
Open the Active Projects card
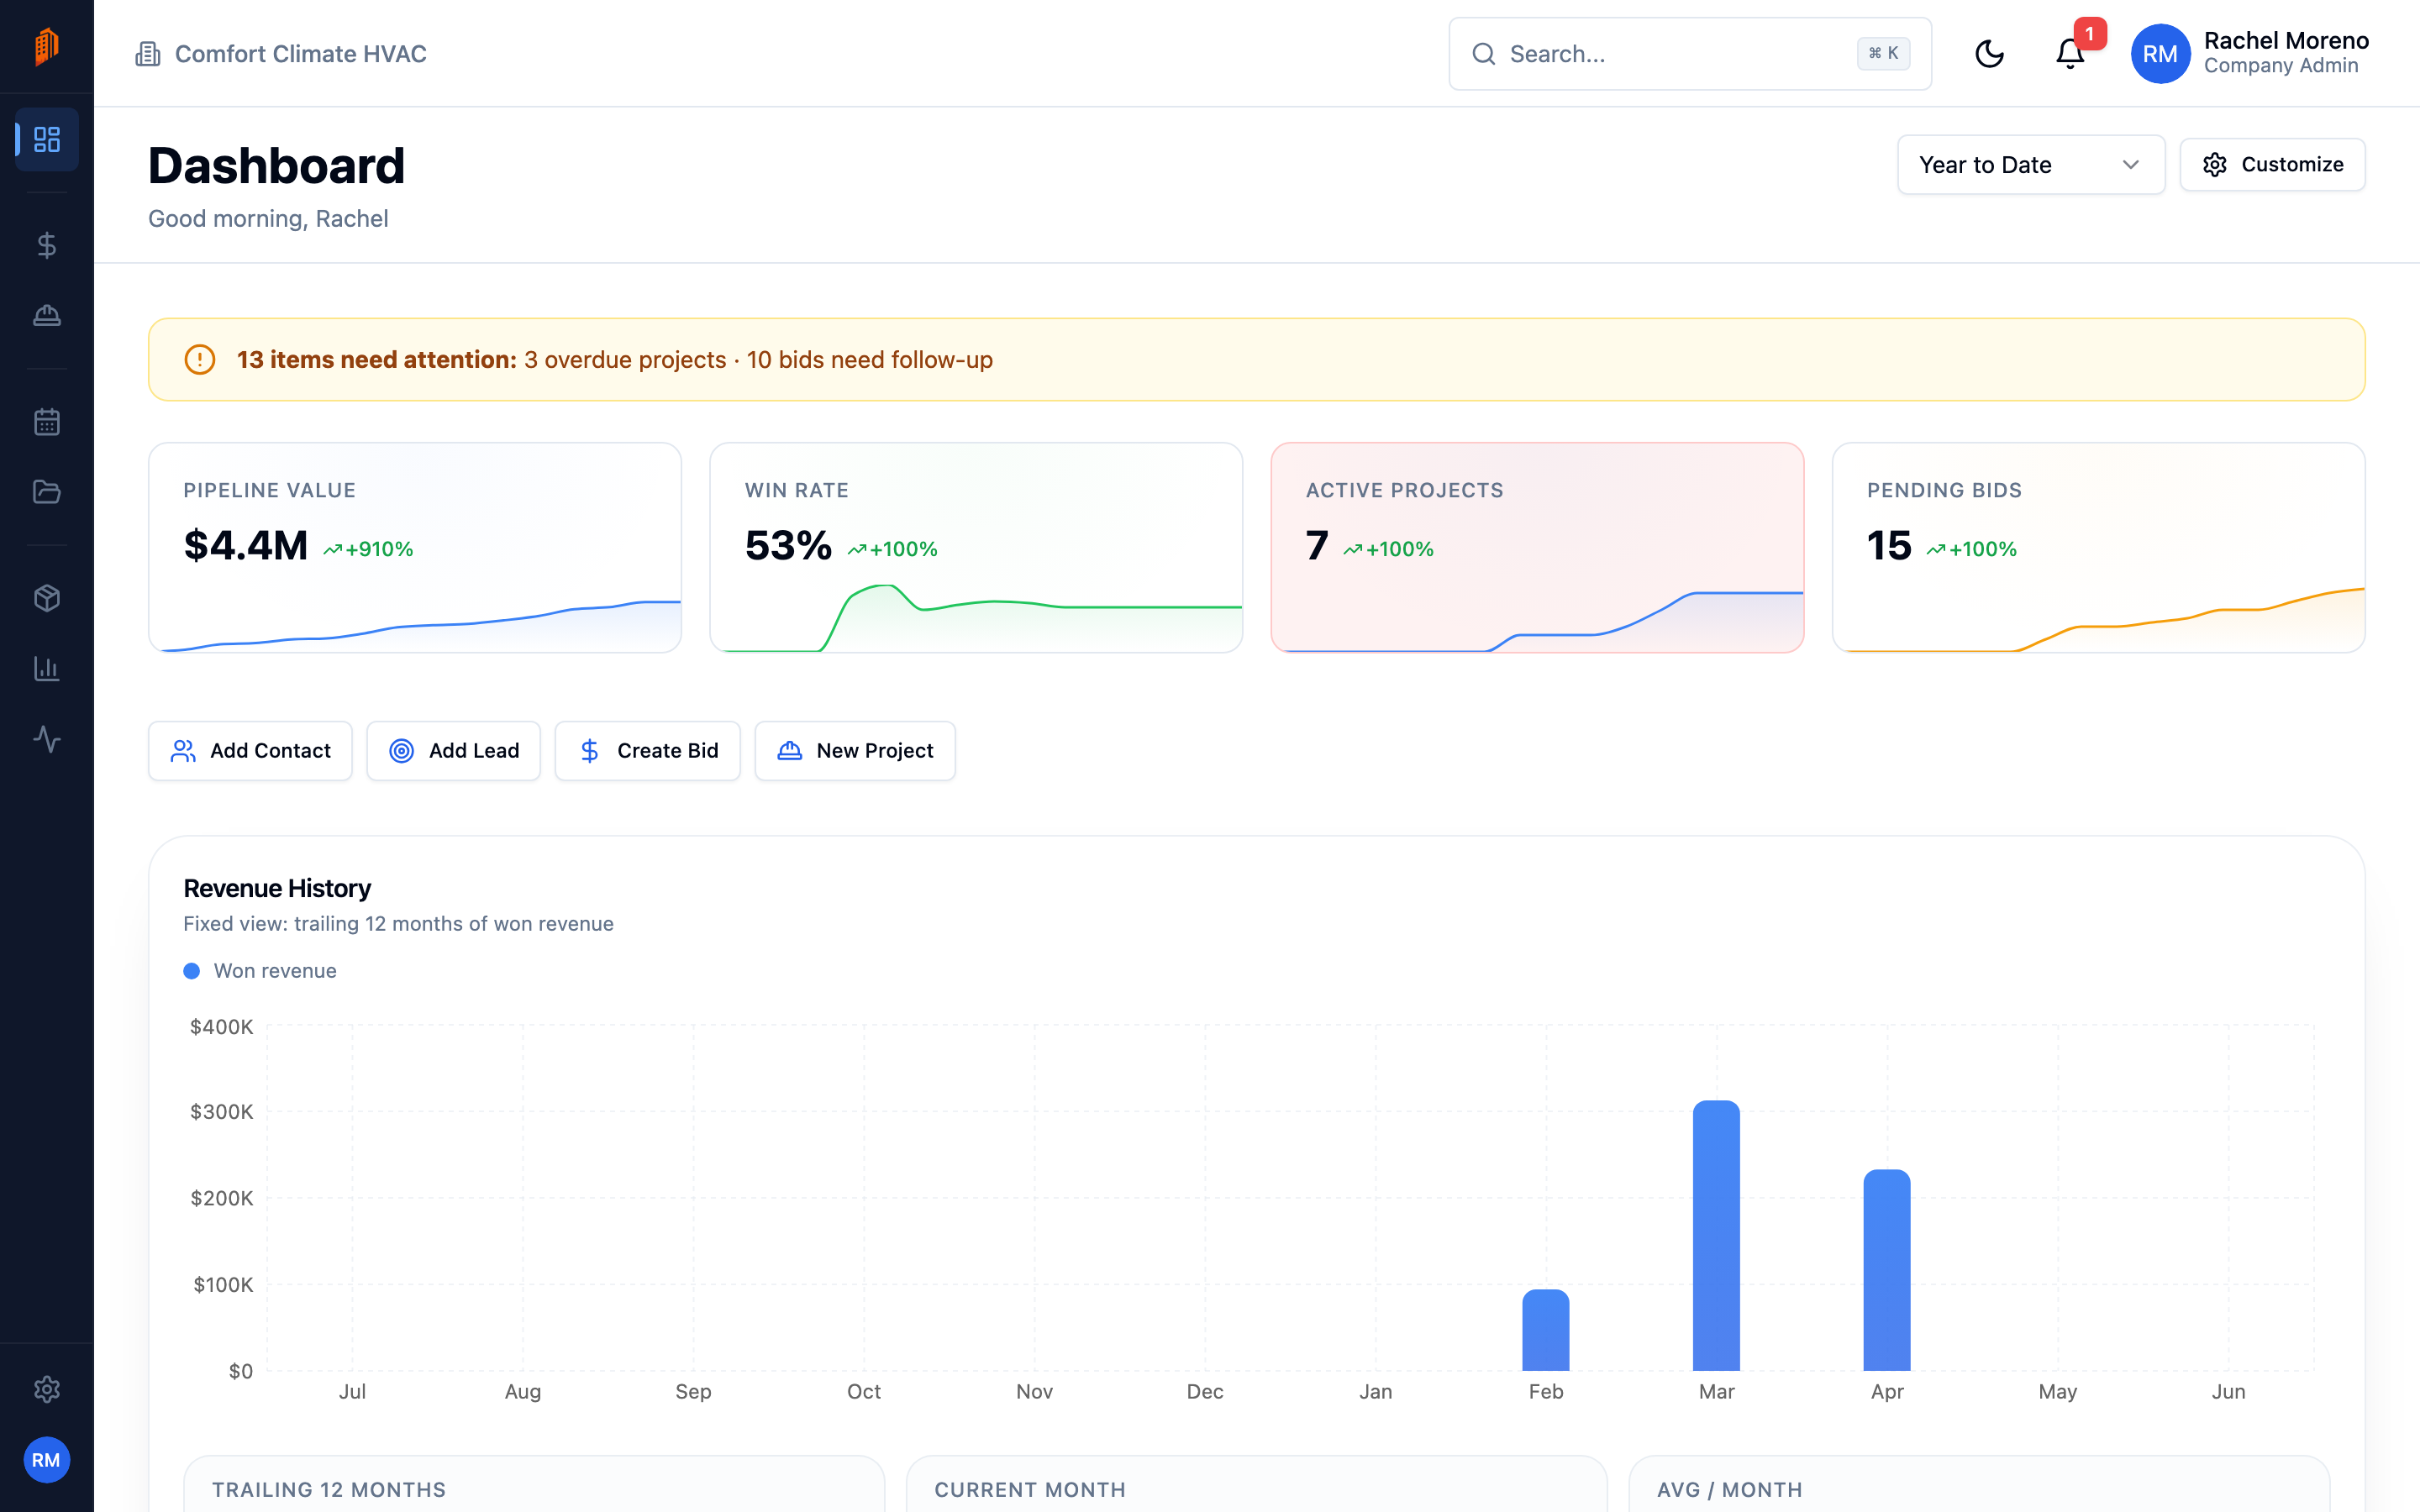(1537, 548)
